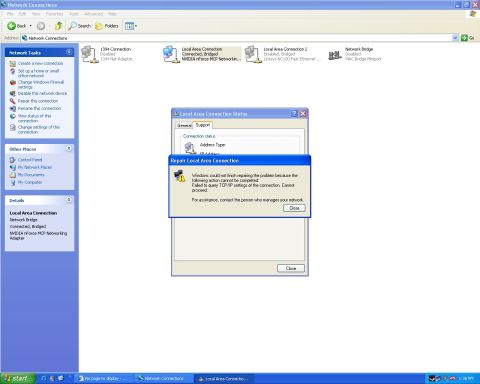Screen dimensions: 480x384
Task: Go Up one folder level
Action: (59, 26)
